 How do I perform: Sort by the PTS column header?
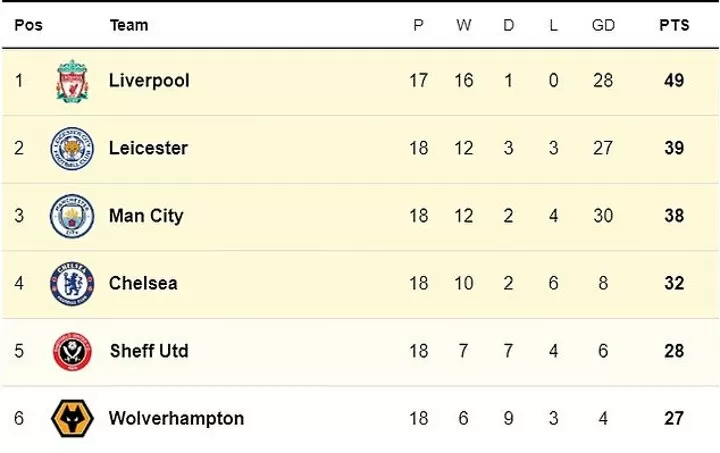click(x=674, y=25)
